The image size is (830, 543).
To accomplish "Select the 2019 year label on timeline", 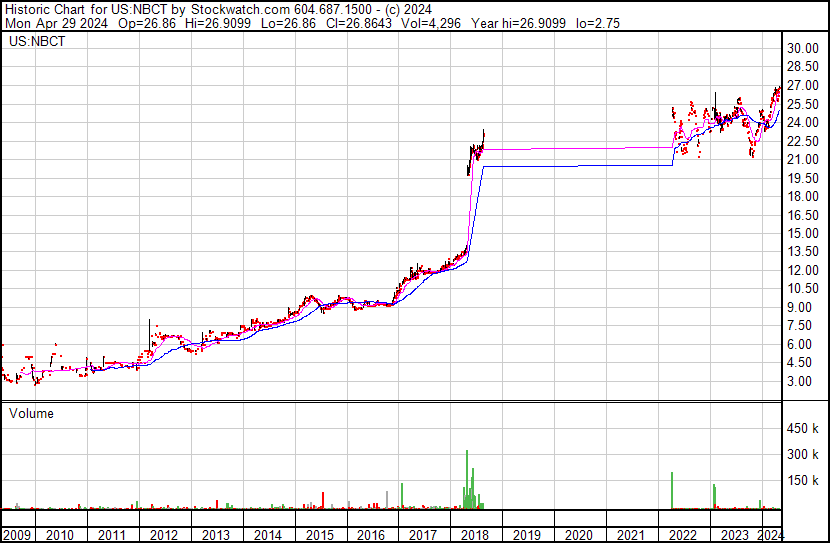I will [x=527, y=535].
